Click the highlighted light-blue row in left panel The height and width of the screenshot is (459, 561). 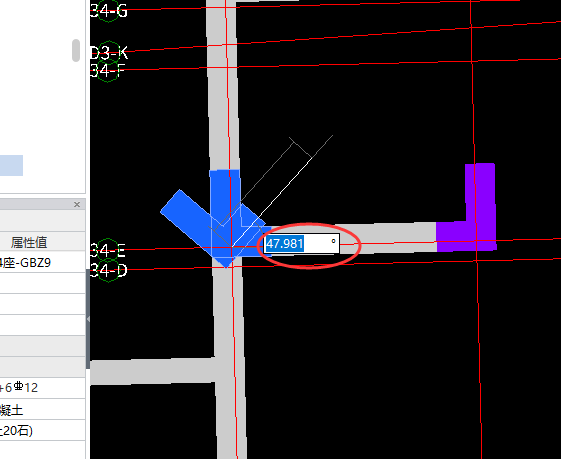pos(11,165)
